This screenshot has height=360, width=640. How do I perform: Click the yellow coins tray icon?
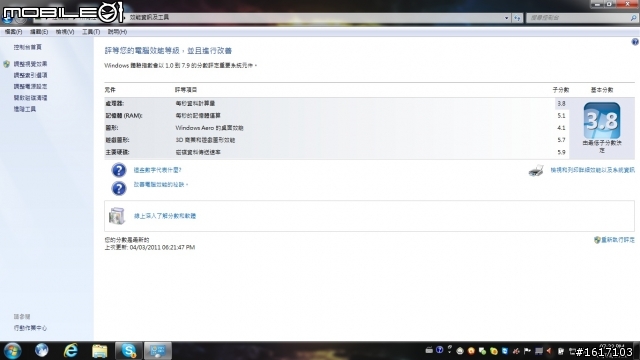[494, 351]
